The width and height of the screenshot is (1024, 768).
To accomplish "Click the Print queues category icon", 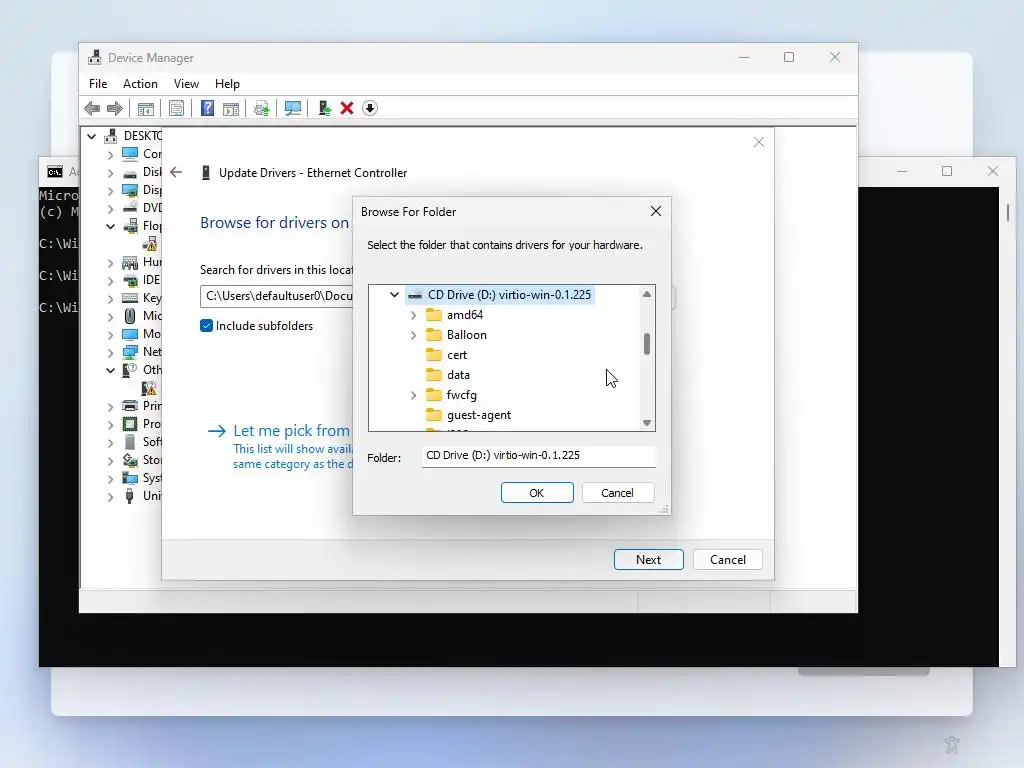I will tap(130, 406).
